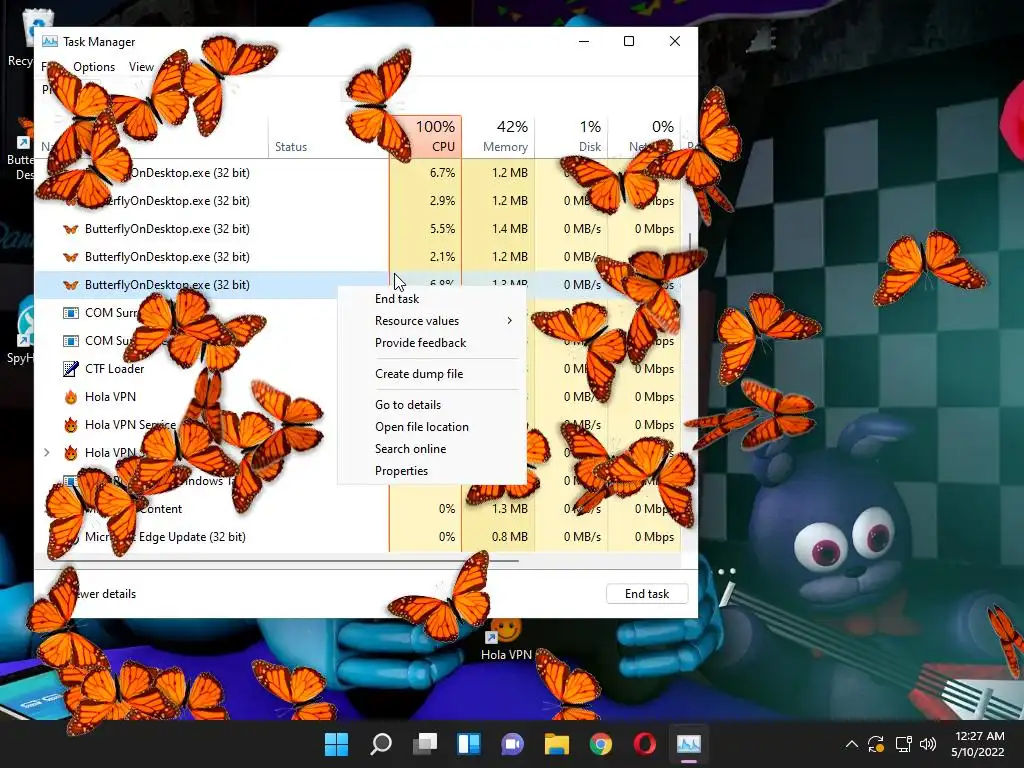The height and width of the screenshot is (768, 1024).
Task: Click the first COM Surrogate process icon
Action: (x=71, y=313)
